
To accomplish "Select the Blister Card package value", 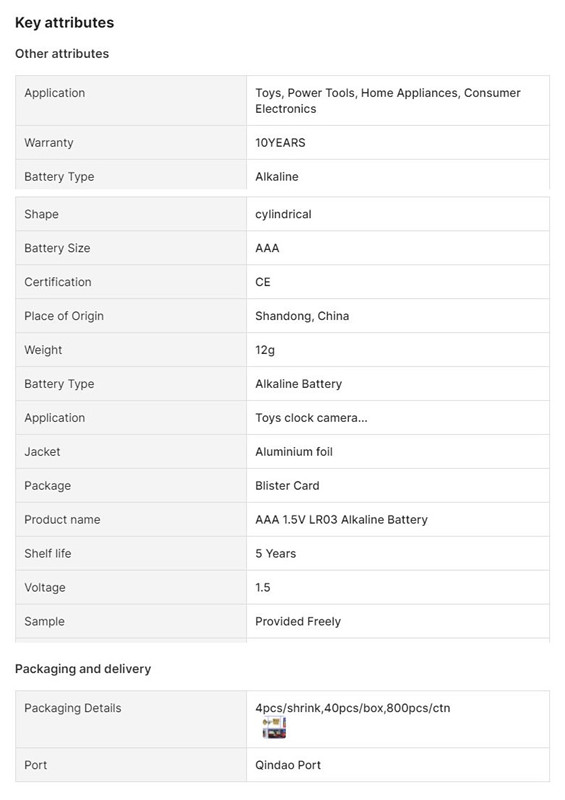I will 287,486.
